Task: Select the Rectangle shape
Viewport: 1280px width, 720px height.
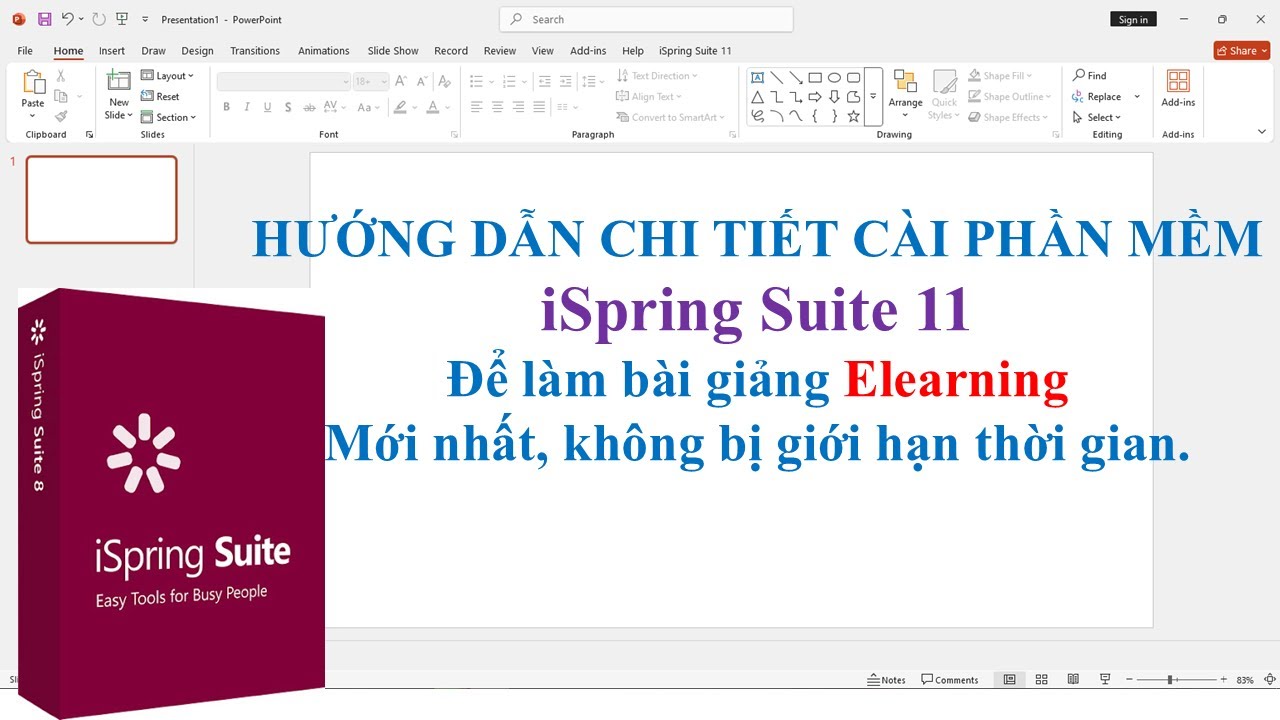Action: pos(815,77)
